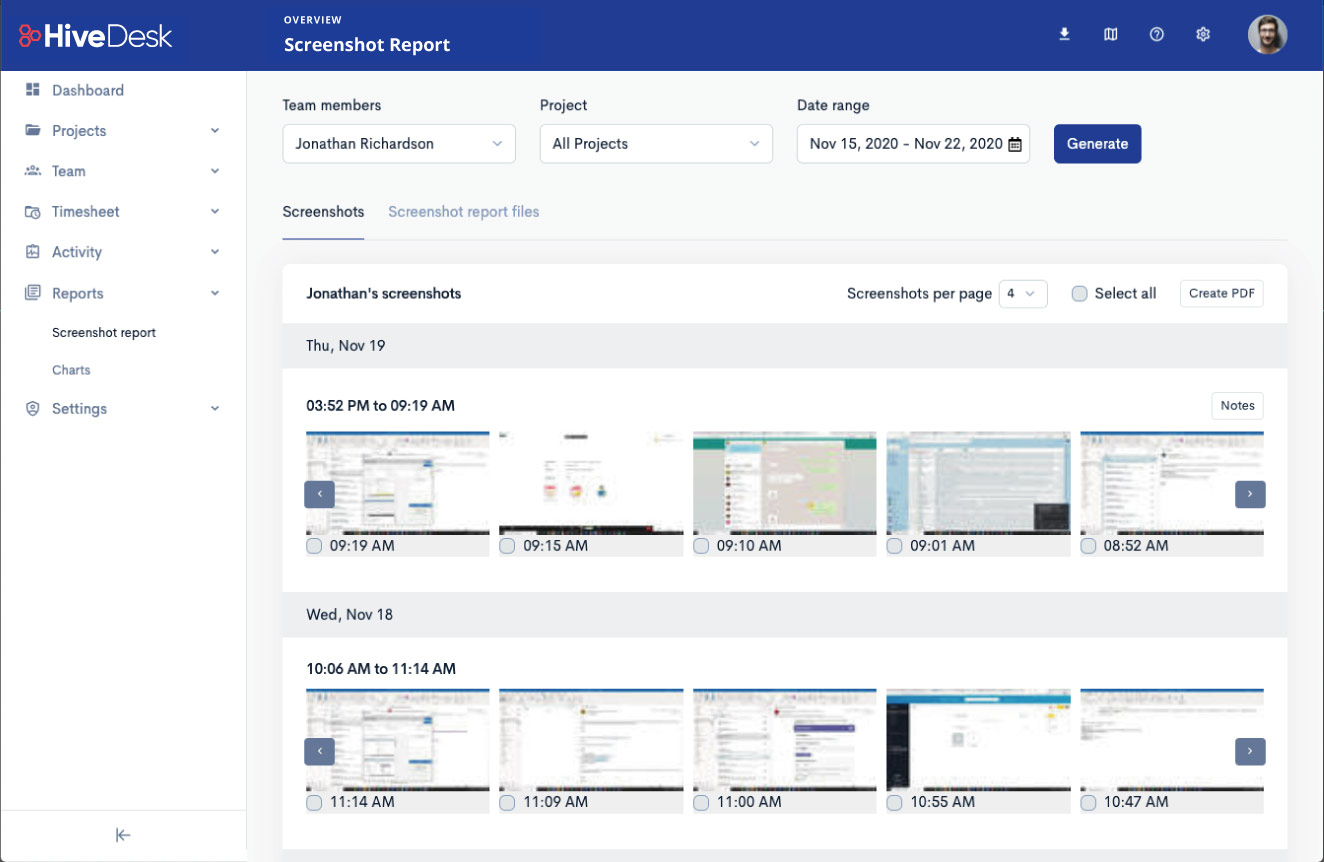1324x862 pixels.
Task: Open the All Projects dropdown
Action: pos(655,143)
